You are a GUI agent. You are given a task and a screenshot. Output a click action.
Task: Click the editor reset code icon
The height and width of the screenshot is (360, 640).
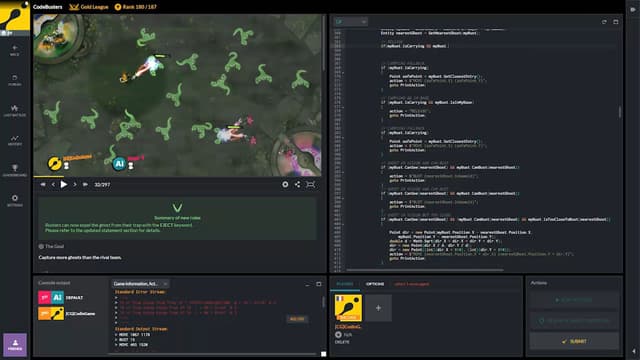point(604,22)
